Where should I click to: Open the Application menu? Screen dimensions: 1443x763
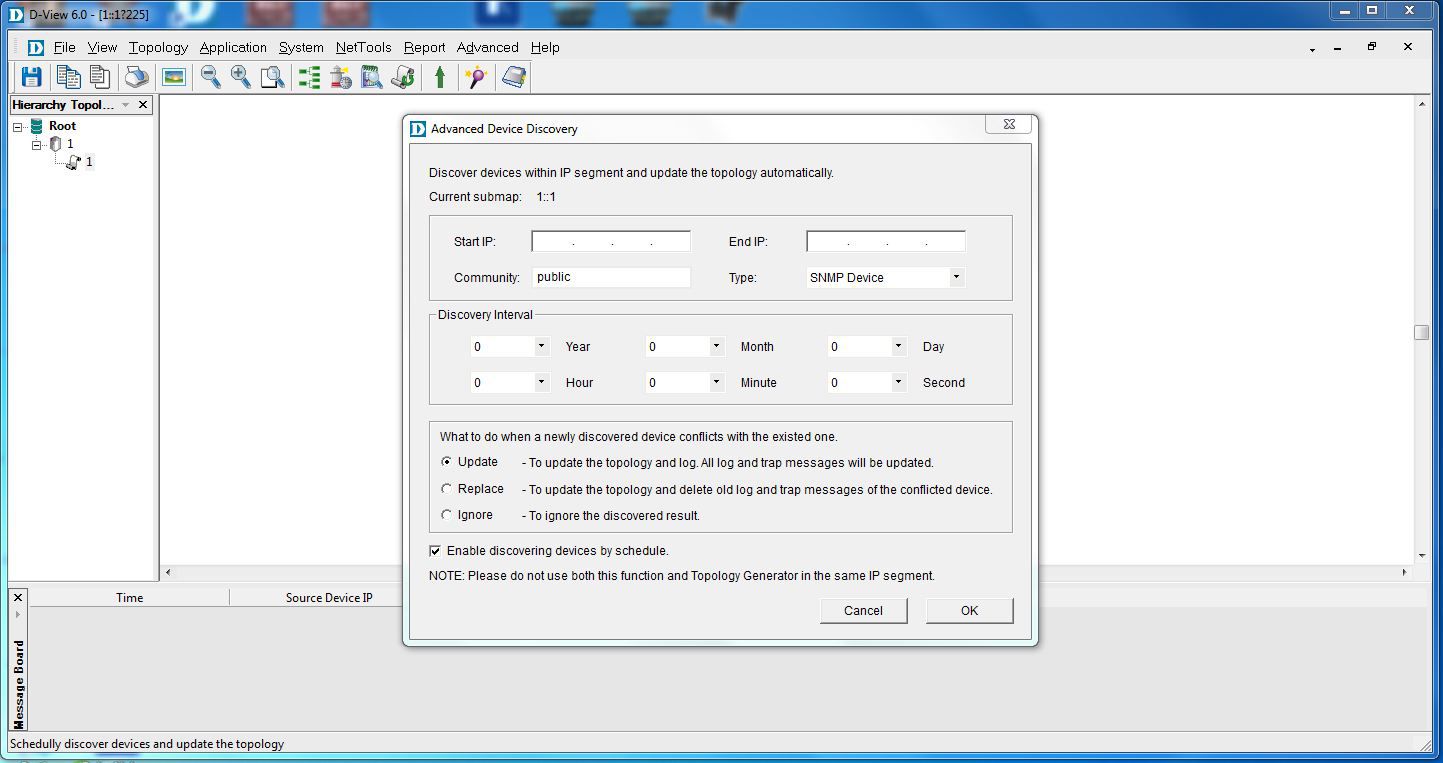coord(233,47)
